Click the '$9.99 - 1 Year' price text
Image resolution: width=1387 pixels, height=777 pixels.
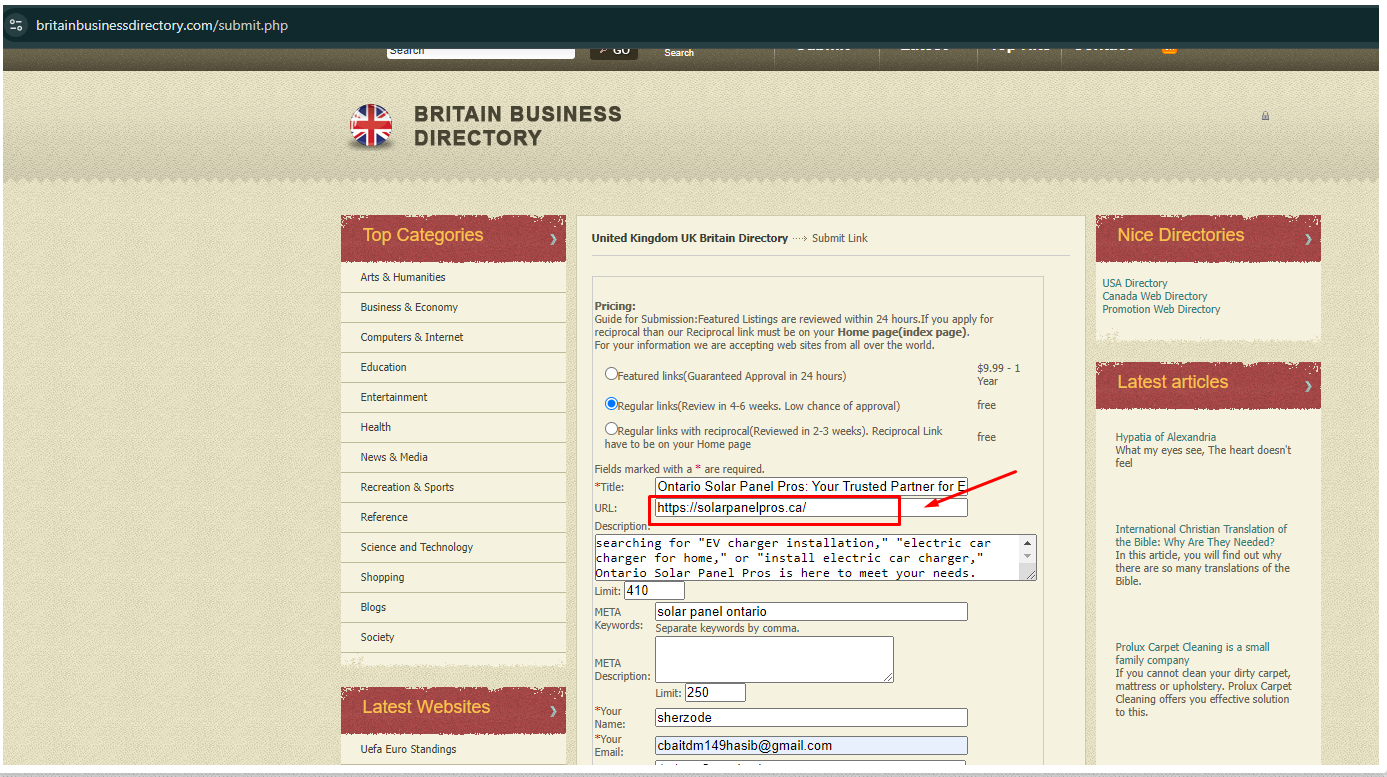tap(999, 374)
